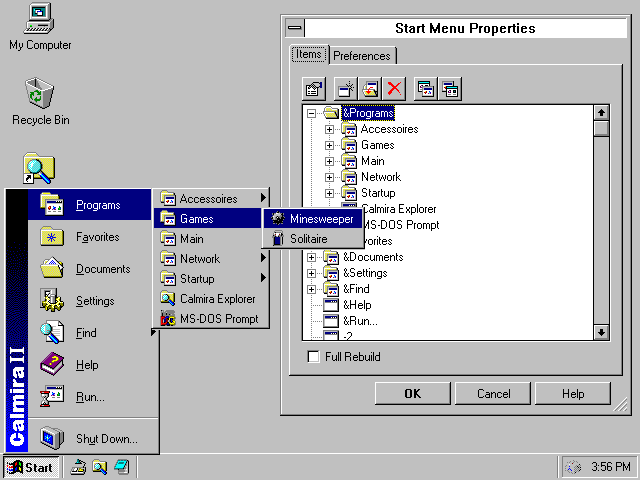Image resolution: width=640 pixels, height=480 pixels.
Task: Collapse the &Programs tree node
Action: [311, 113]
